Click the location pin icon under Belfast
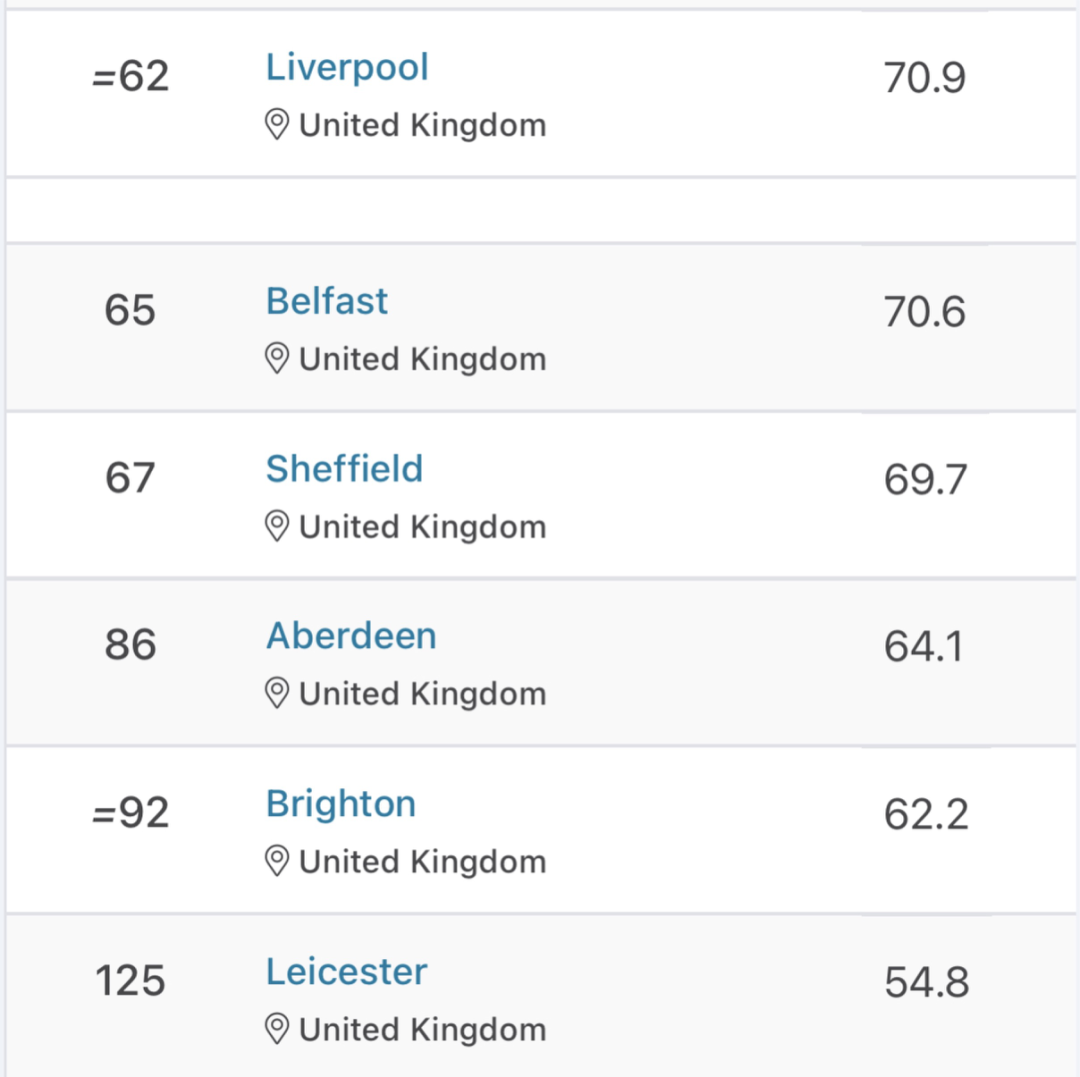 (x=277, y=359)
